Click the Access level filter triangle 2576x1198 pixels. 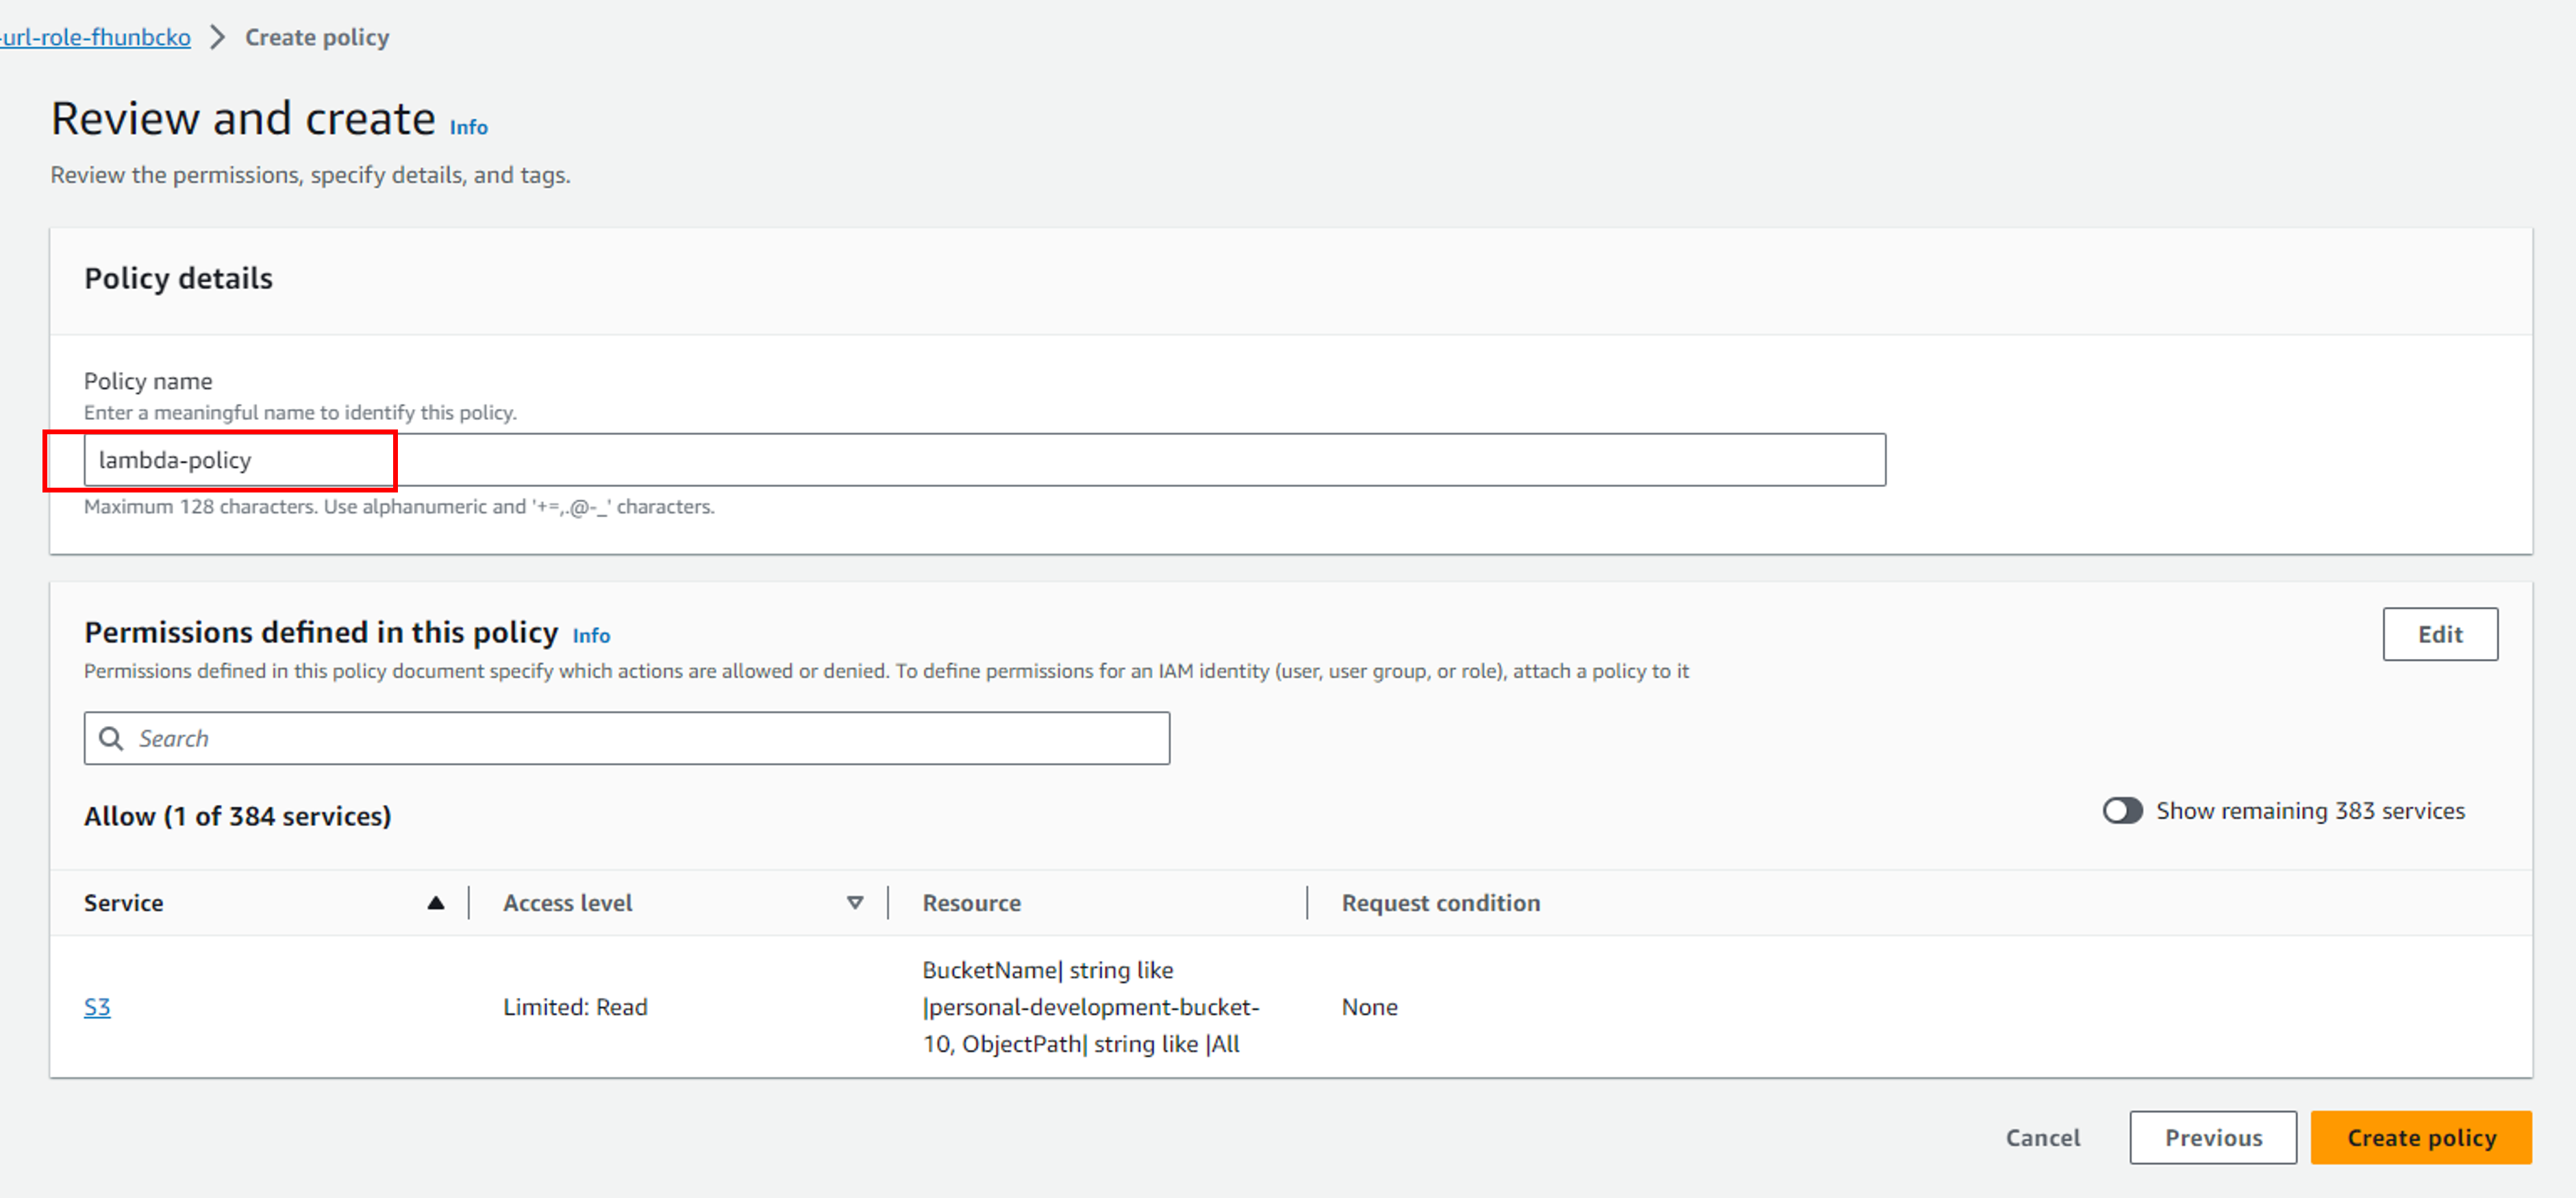pyautogui.click(x=855, y=903)
